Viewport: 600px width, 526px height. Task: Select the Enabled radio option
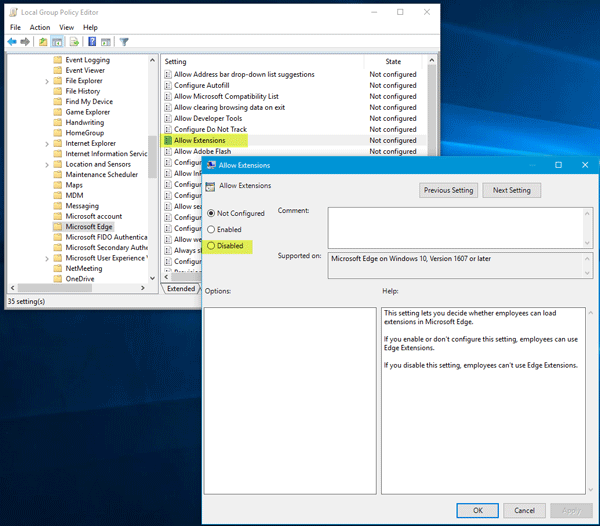click(211, 229)
